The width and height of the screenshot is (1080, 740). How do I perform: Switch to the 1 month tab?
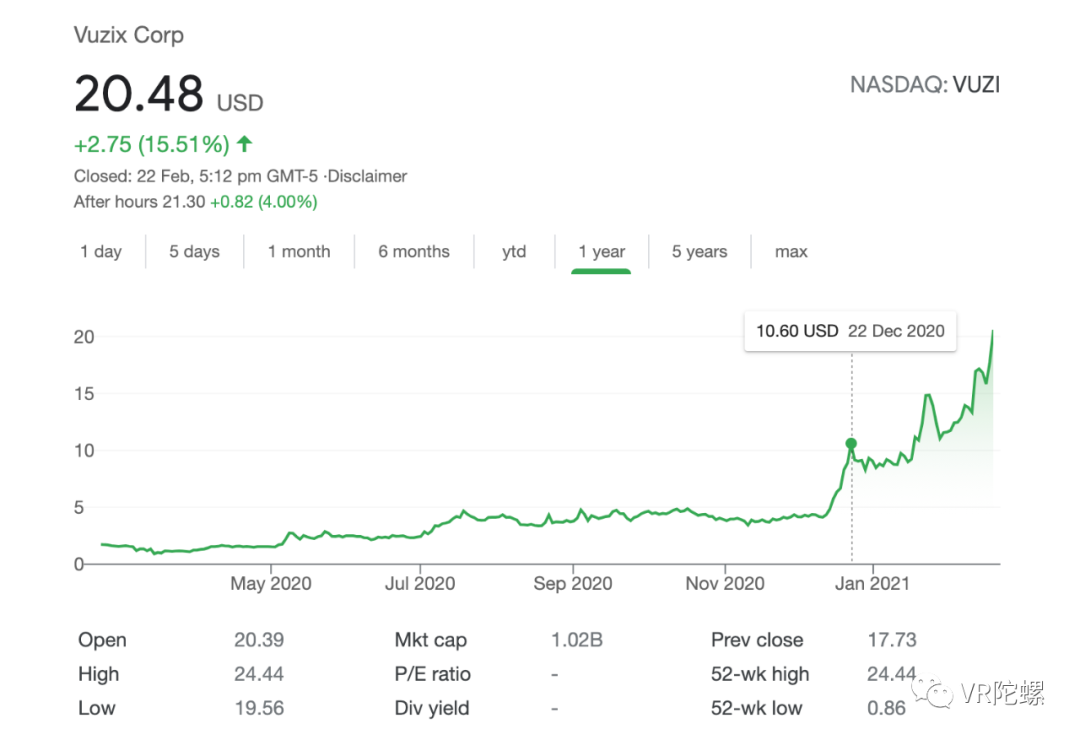point(299,251)
